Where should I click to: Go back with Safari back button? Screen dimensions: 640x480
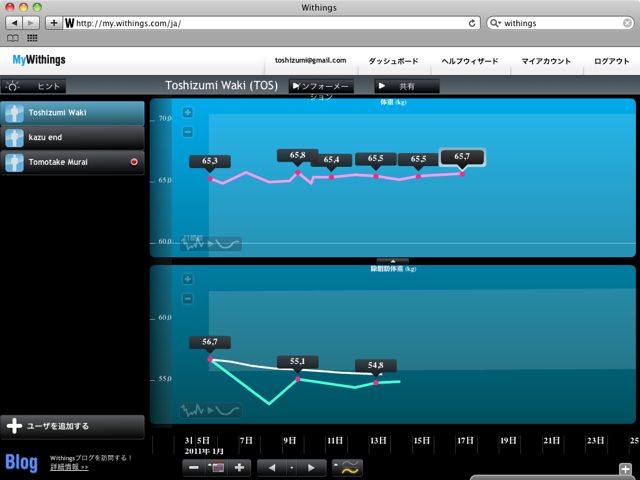[14, 23]
